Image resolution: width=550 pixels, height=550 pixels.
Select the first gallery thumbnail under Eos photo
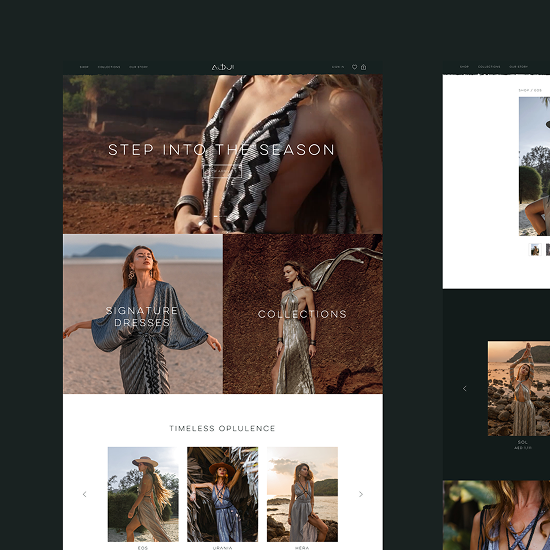coord(535,250)
